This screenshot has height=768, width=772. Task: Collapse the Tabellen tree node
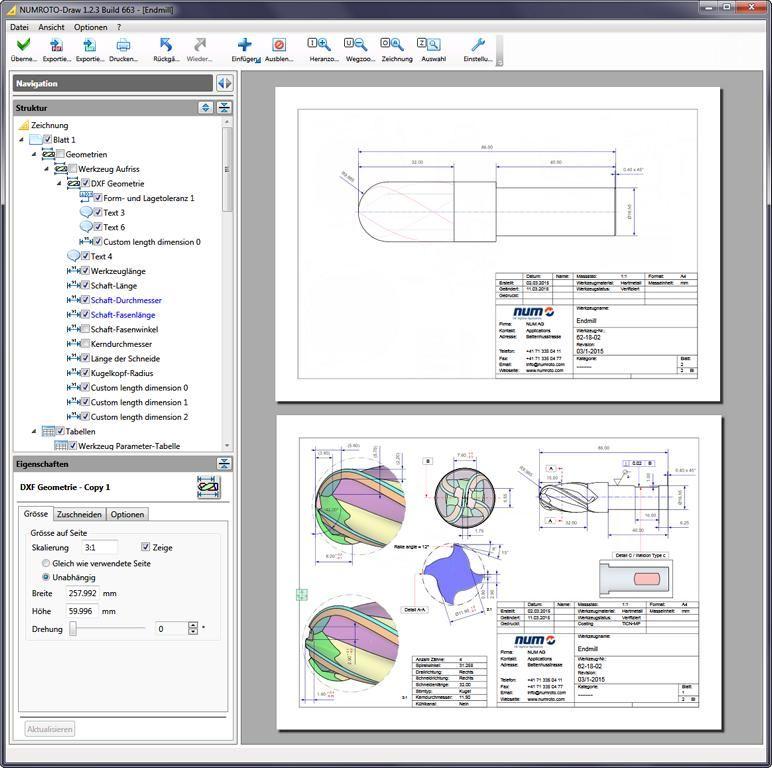(34, 431)
